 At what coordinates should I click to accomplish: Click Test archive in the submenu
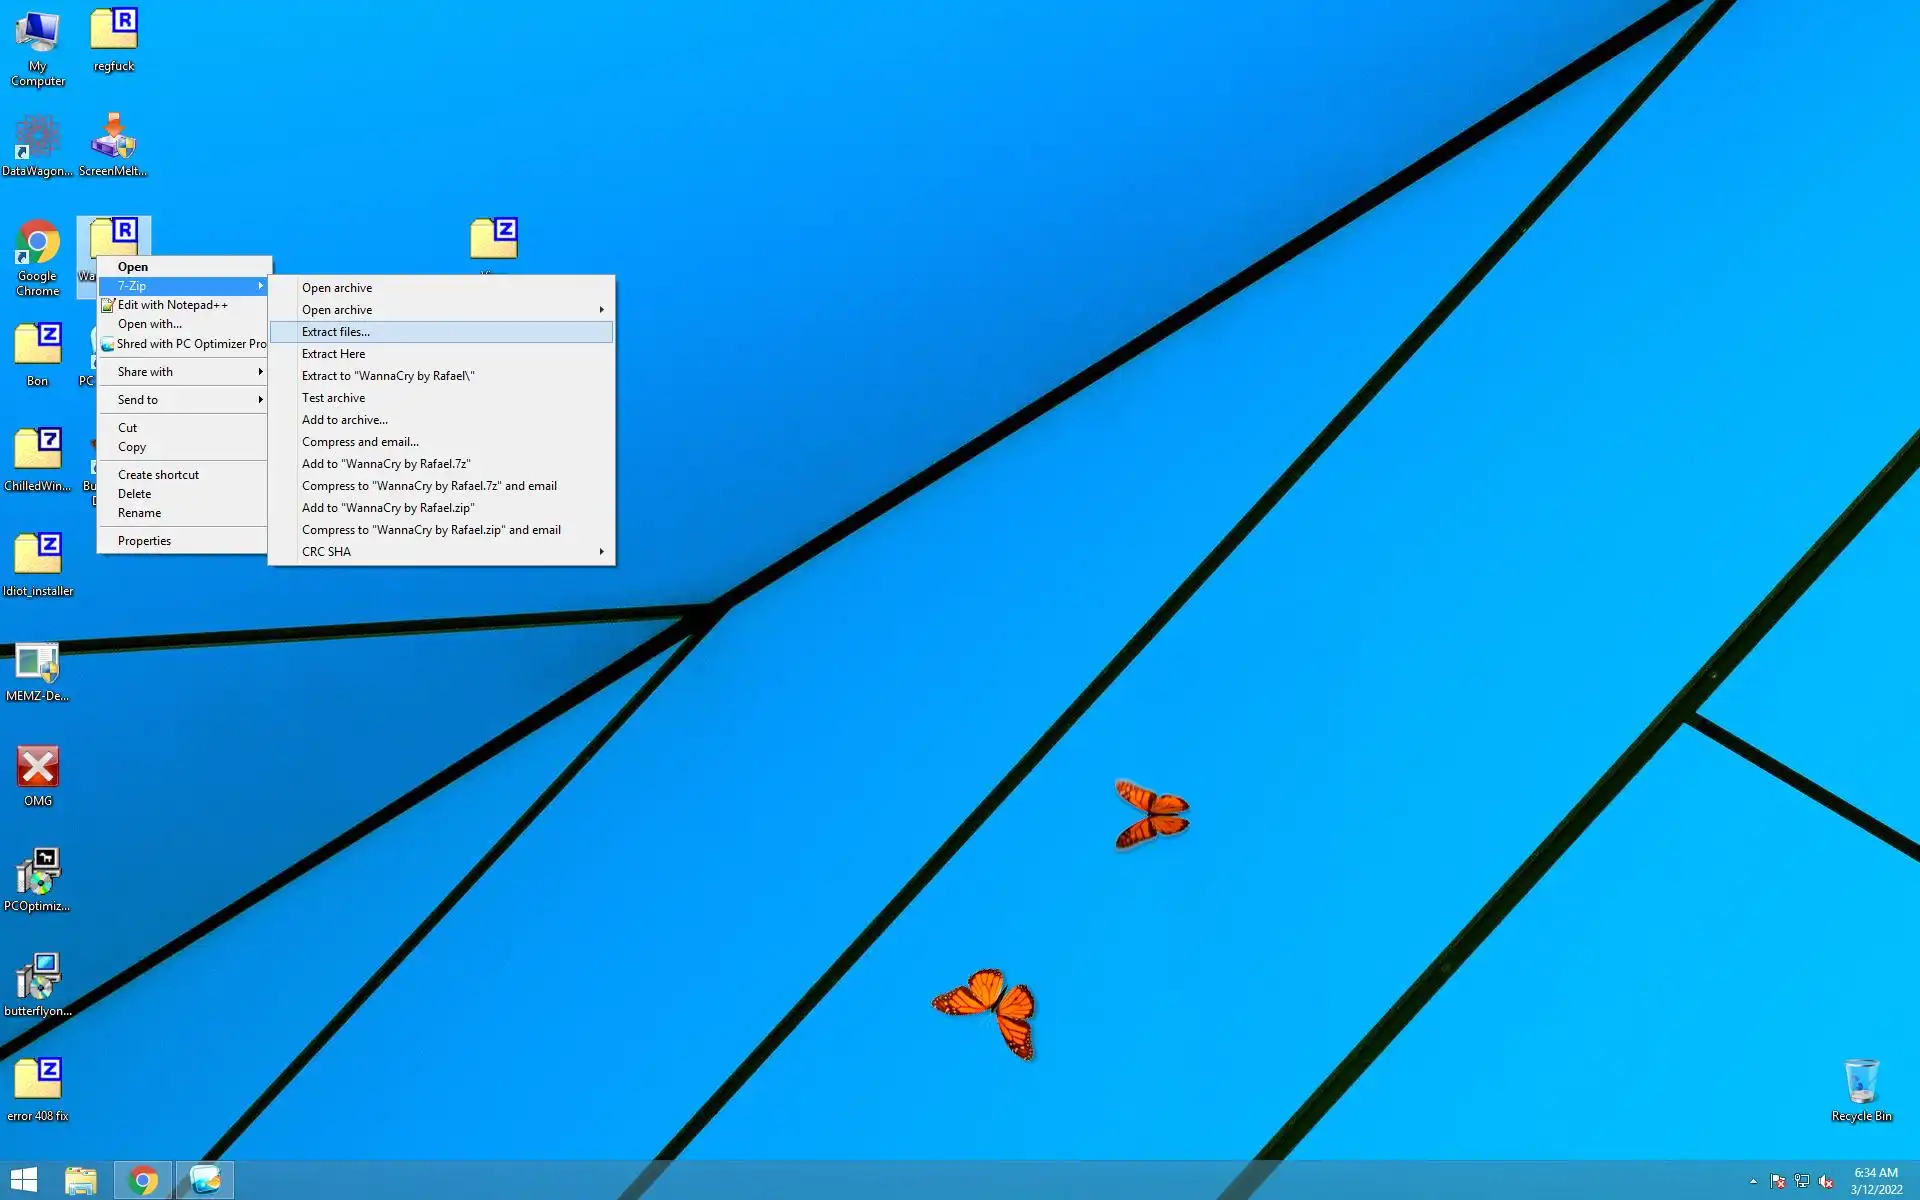(334, 398)
